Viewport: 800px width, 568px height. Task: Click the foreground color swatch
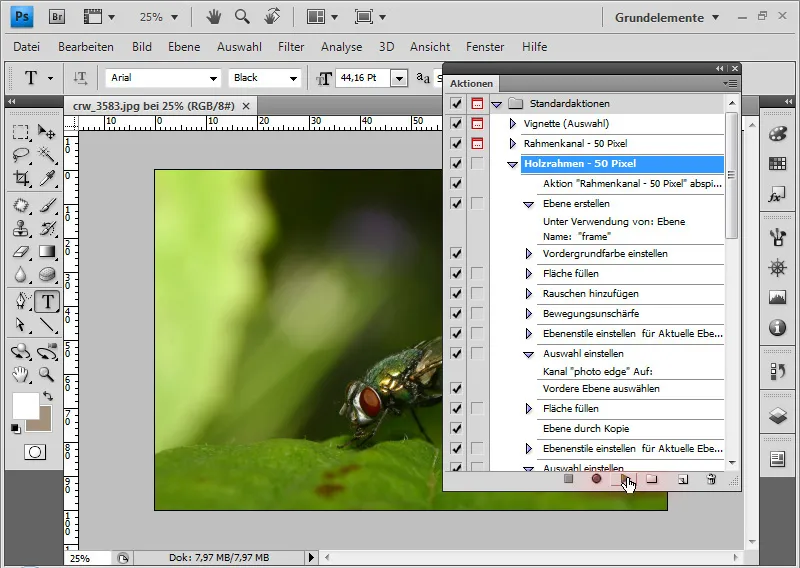(25, 406)
